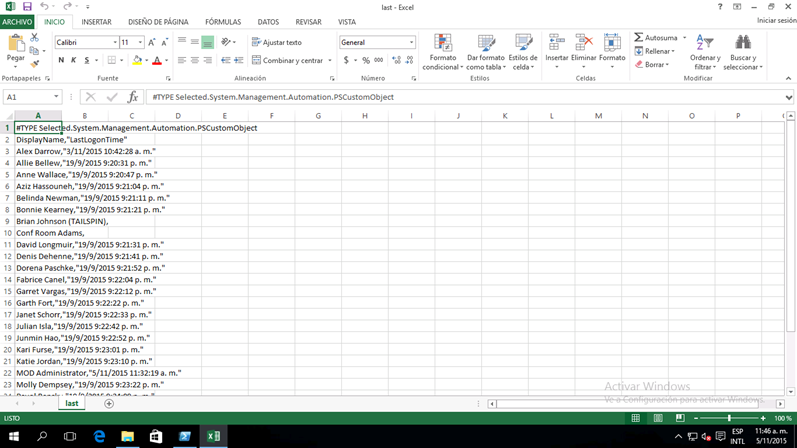Click the text orientation icon

[226, 43]
